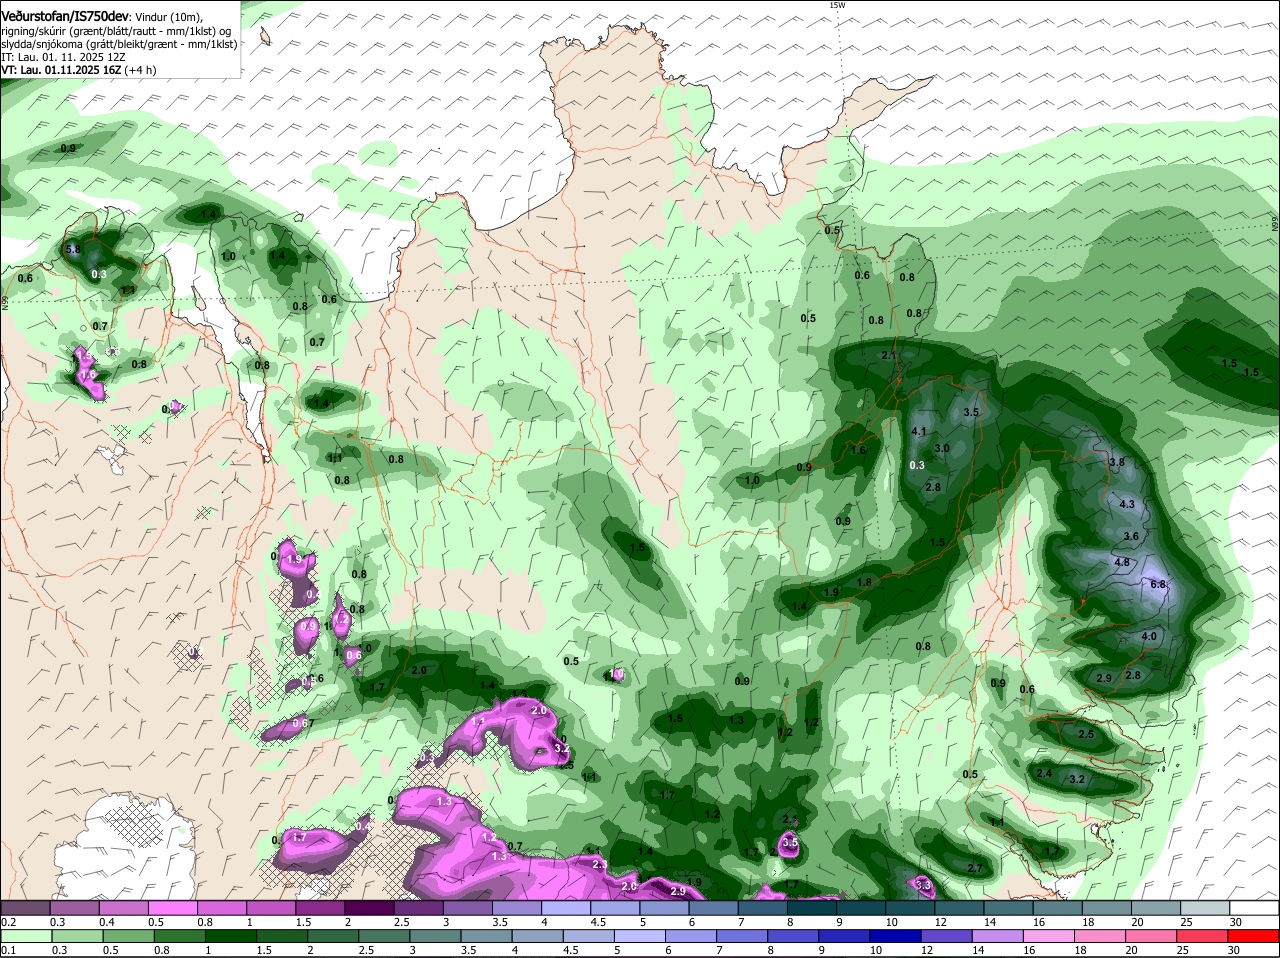The width and height of the screenshot is (1280, 958).
Task: Click the 'VT: Lau. 01.11.2025 16Z (+4 h)' line
Action: 78,70
